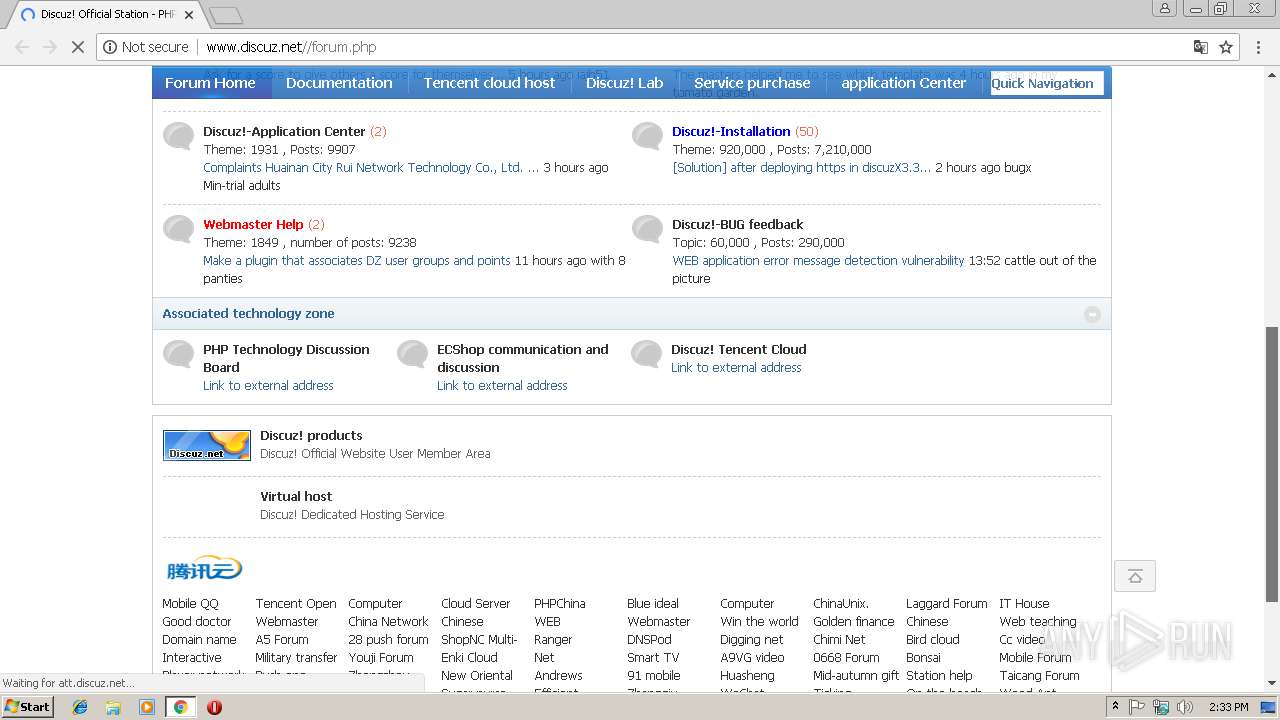Open Discuz!-Installation forum link
Viewport: 1280px width, 720px height.
click(x=731, y=131)
